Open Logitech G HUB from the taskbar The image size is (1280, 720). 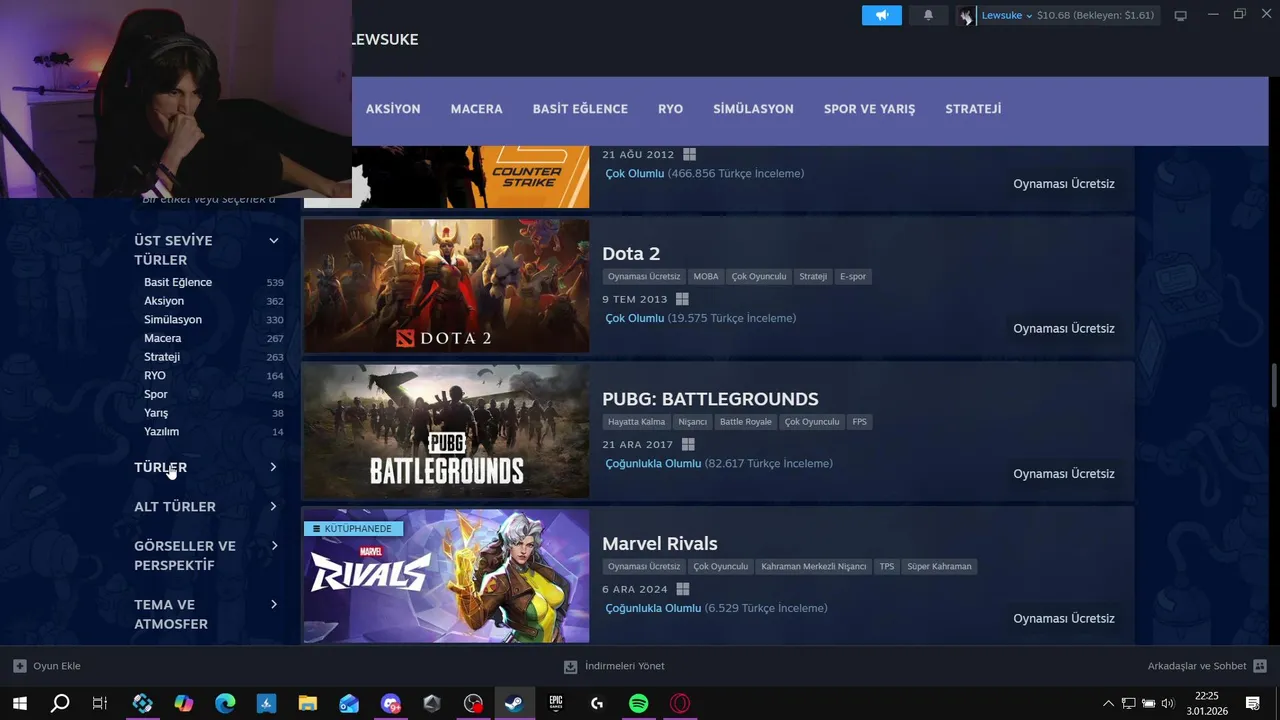pyautogui.click(x=597, y=703)
